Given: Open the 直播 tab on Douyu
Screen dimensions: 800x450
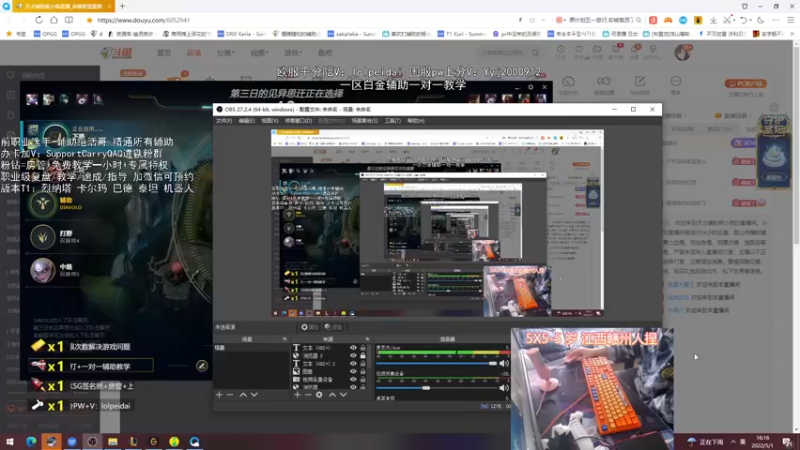Looking at the screenshot, I should click(194, 53).
